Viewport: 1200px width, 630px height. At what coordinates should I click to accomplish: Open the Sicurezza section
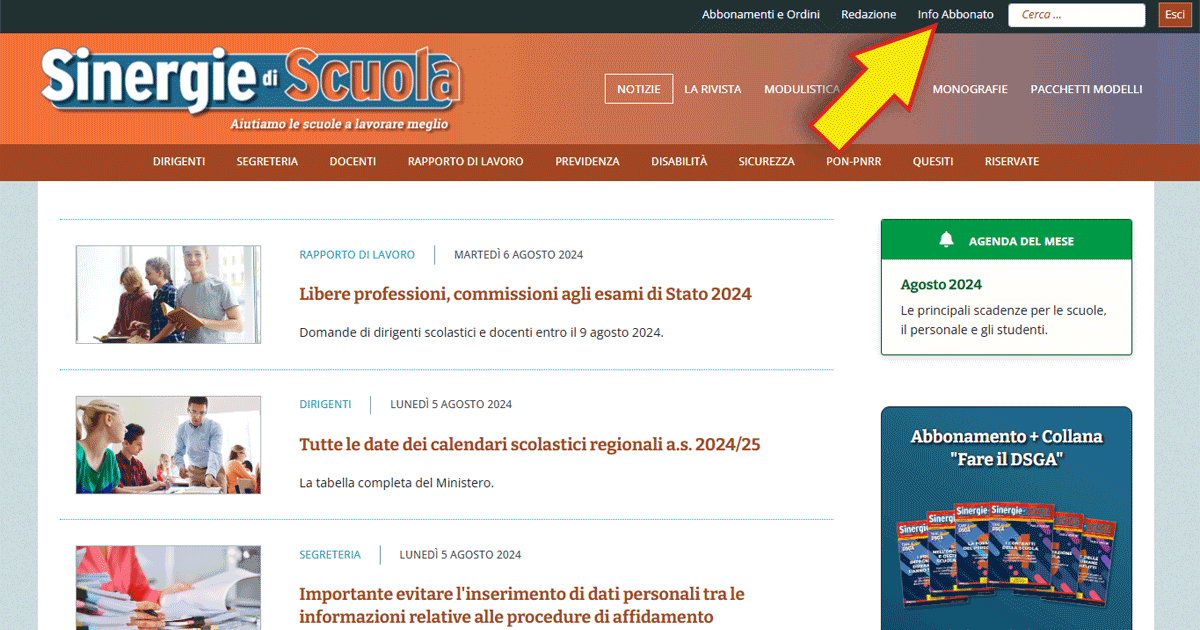[x=767, y=161]
